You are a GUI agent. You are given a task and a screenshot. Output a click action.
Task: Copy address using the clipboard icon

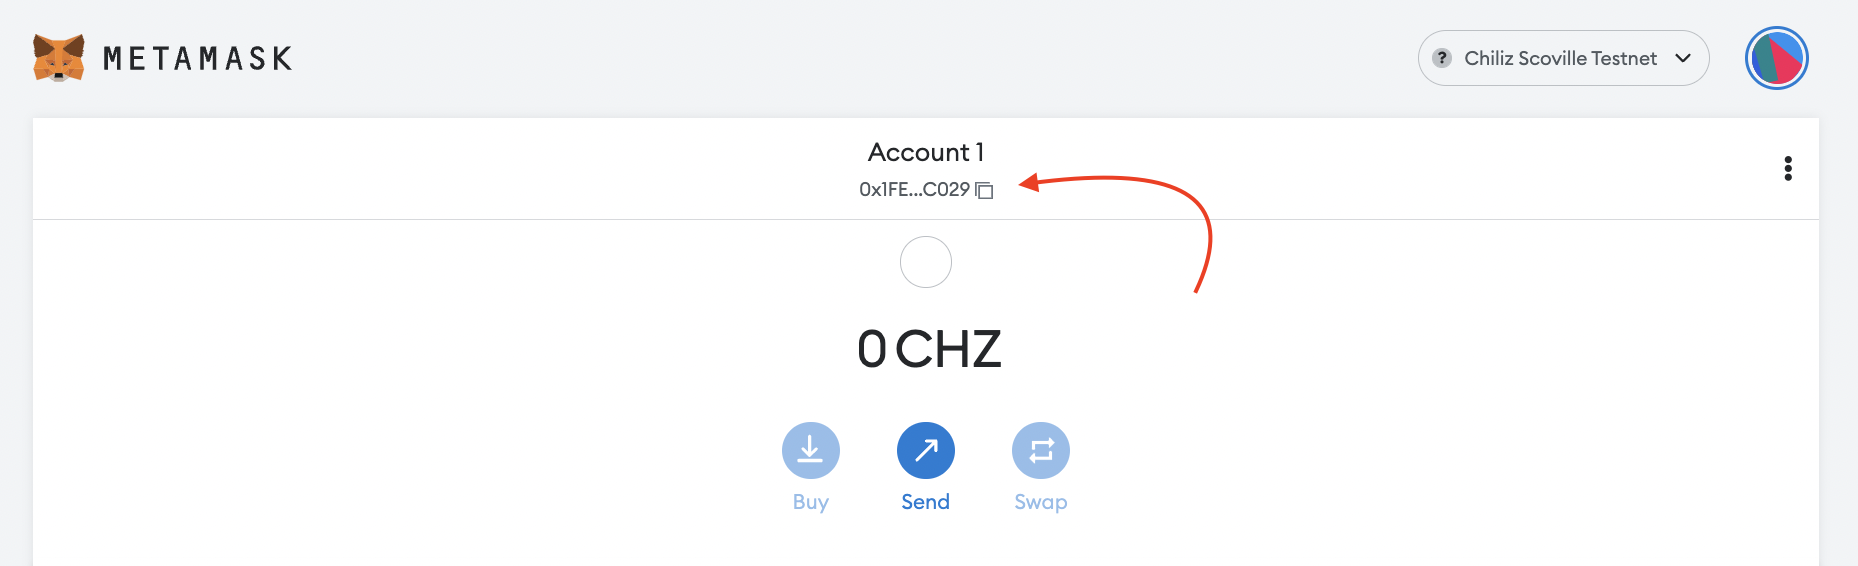985,190
